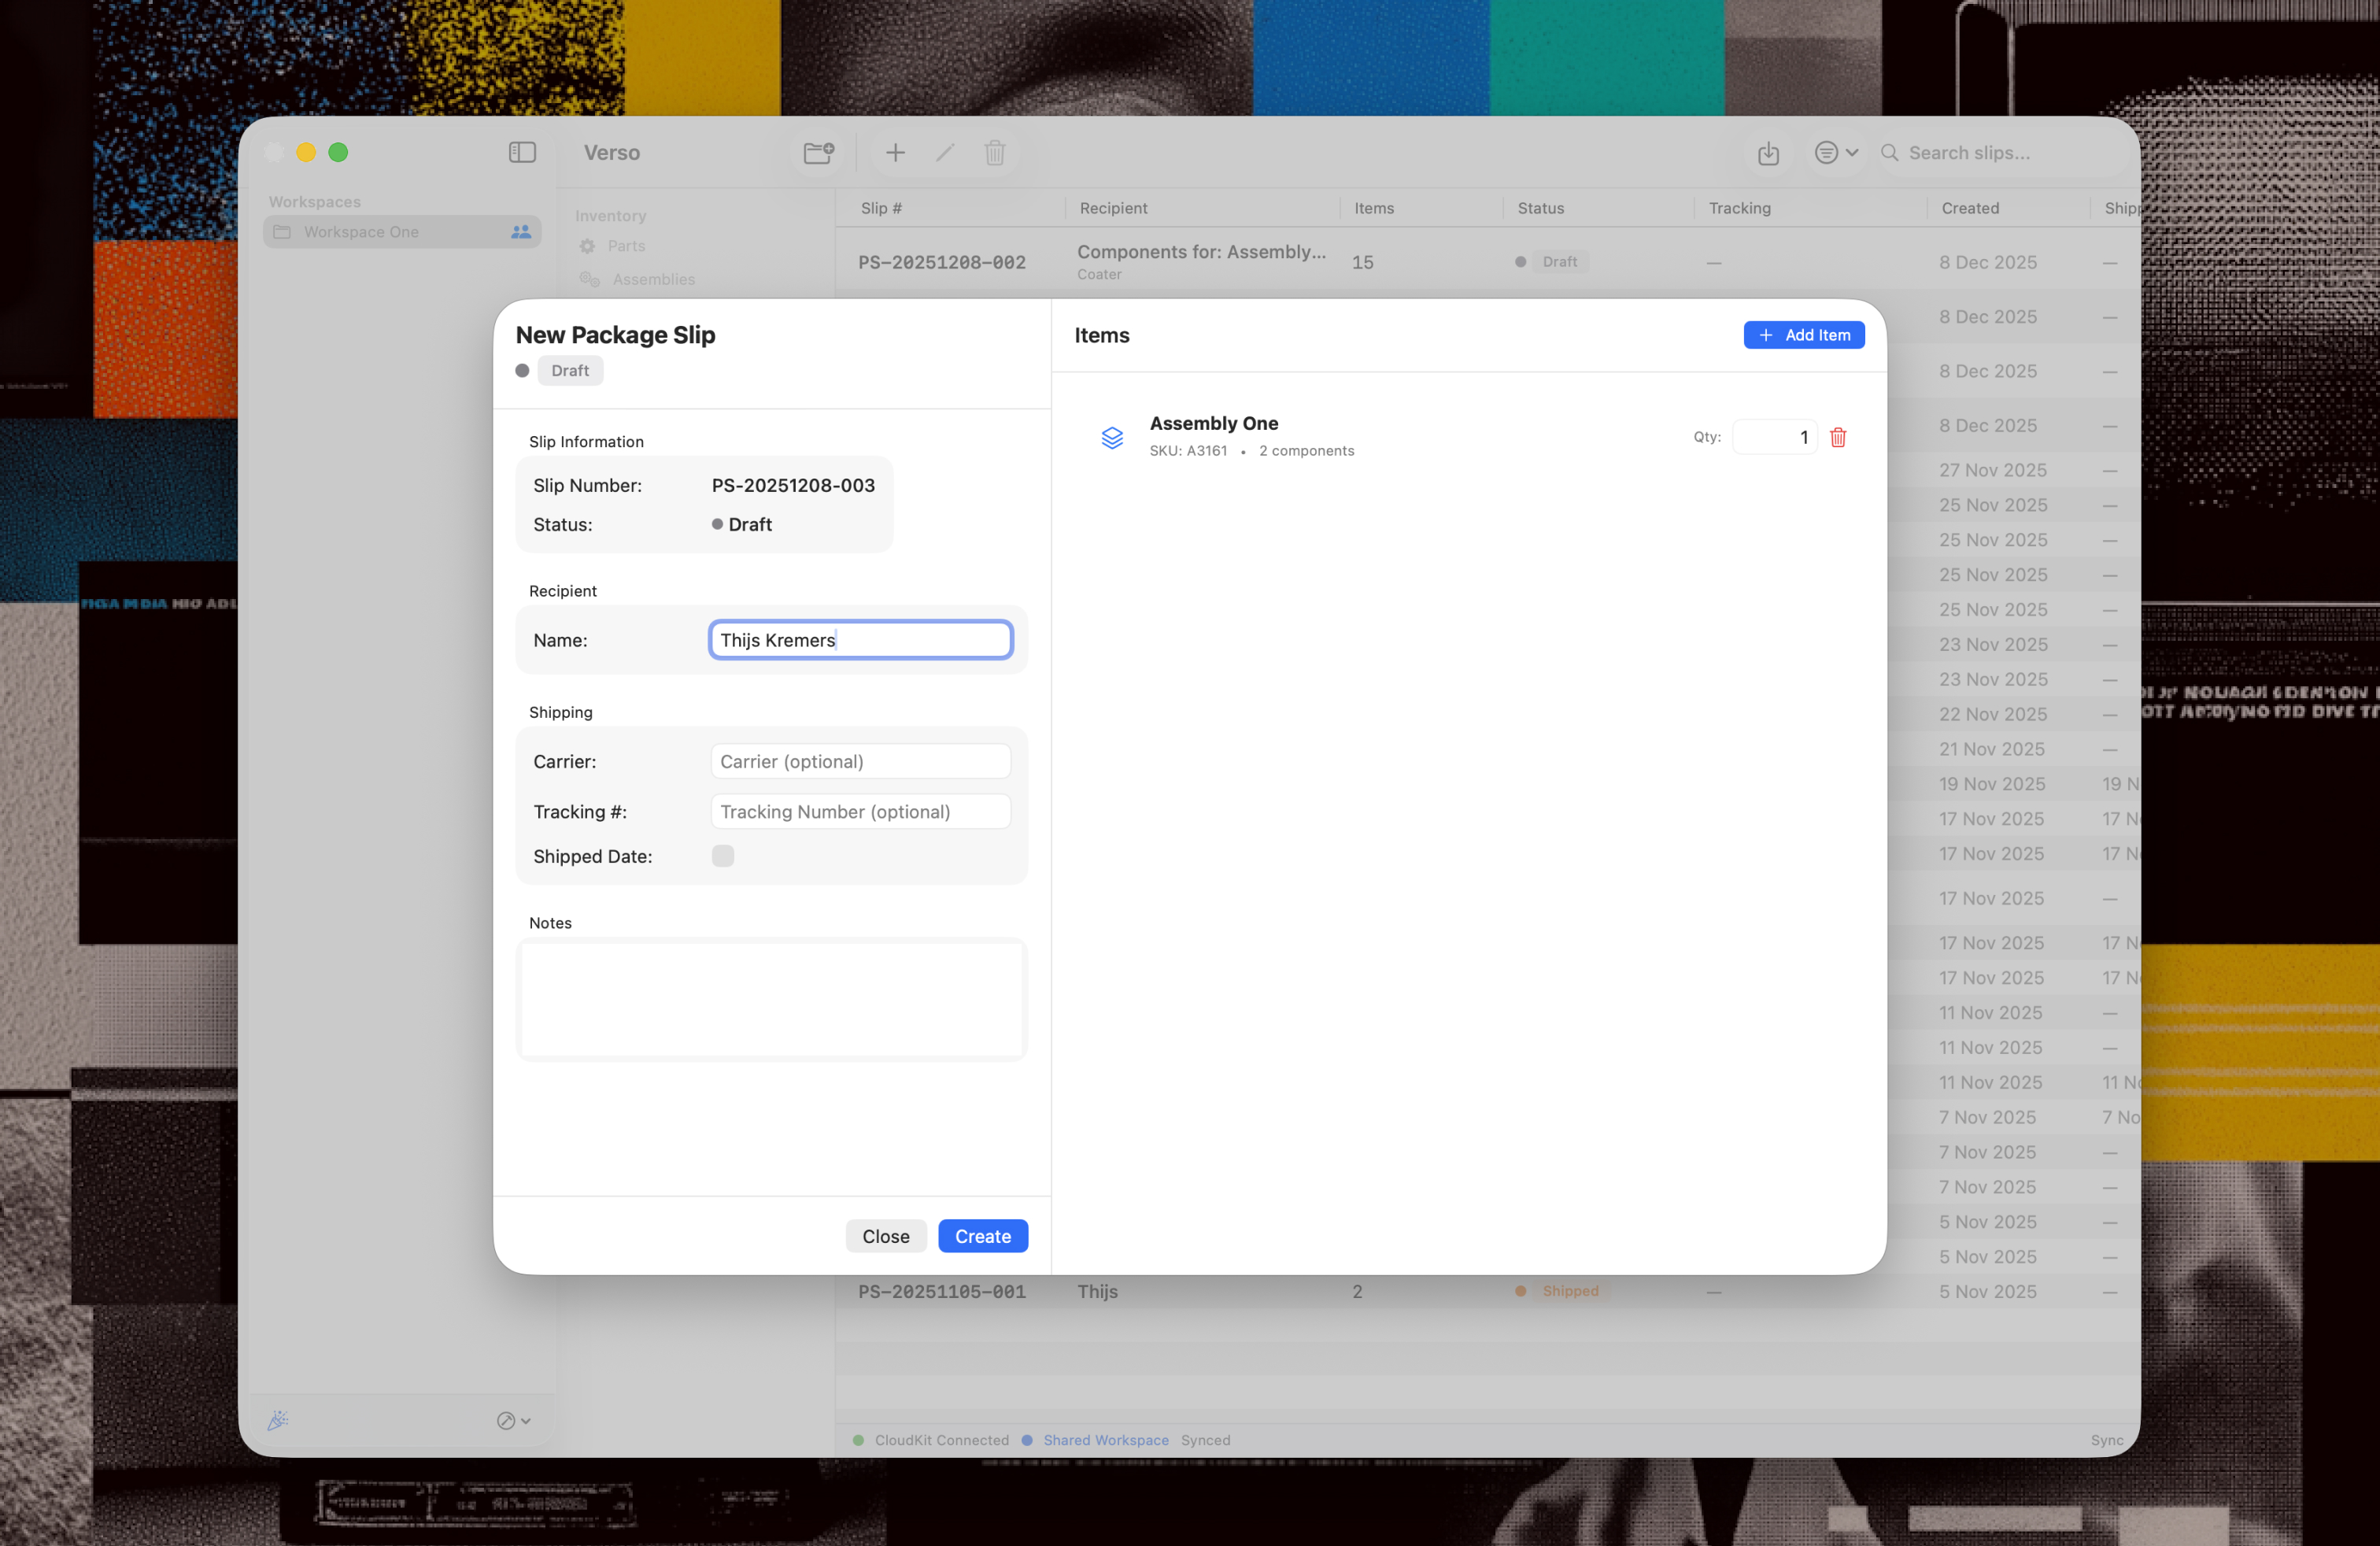2380x1546 pixels.
Task: Click the Carrier input field
Action: pos(860,761)
